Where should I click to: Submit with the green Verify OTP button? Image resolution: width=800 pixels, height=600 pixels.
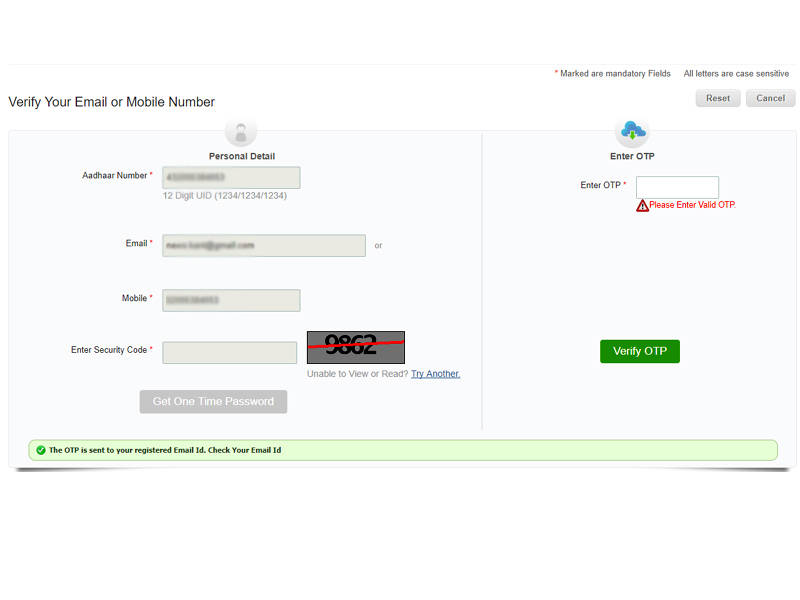click(639, 351)
